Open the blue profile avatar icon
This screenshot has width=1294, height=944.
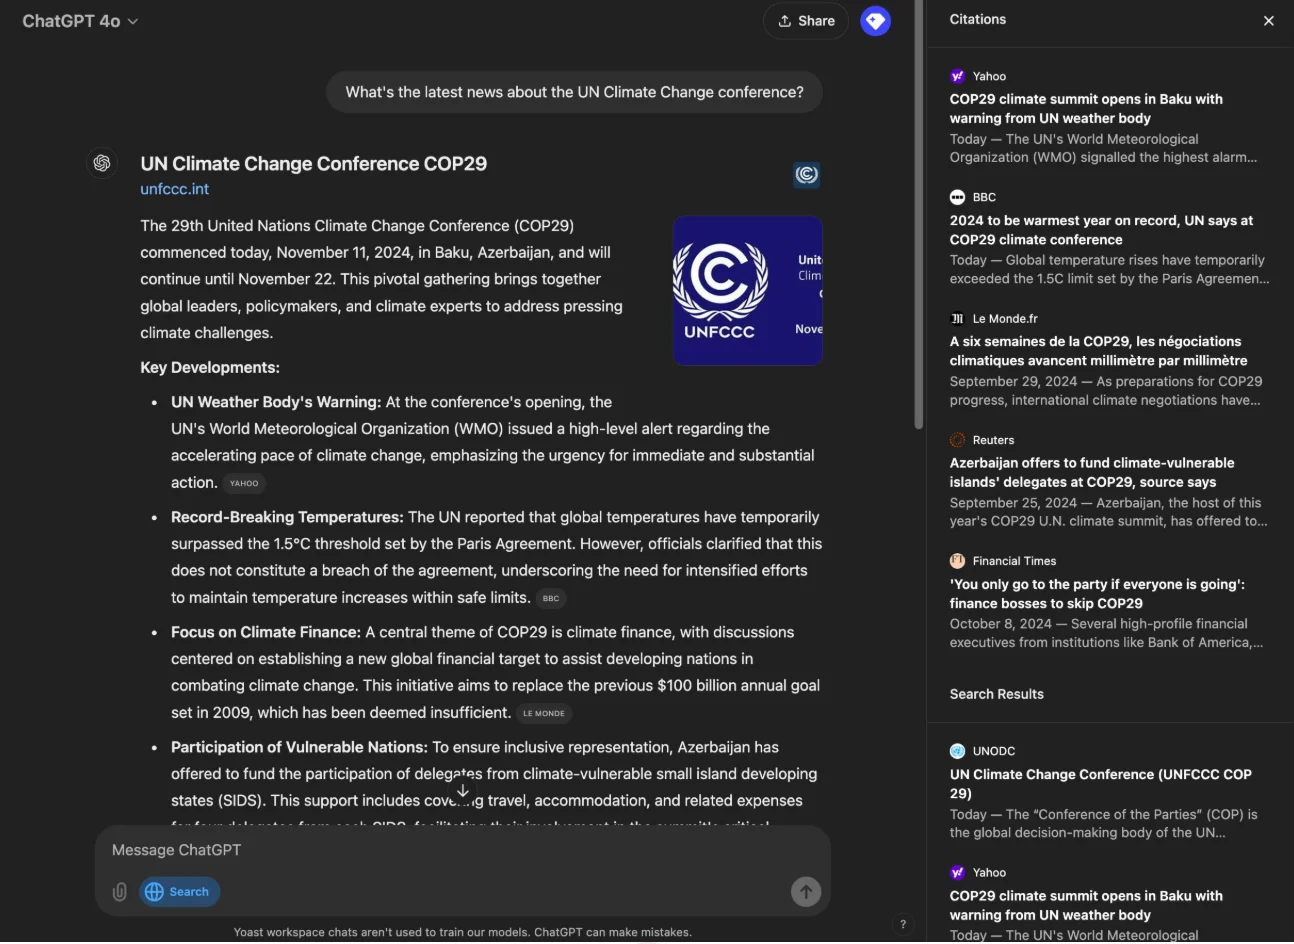(x=875, y=21)
